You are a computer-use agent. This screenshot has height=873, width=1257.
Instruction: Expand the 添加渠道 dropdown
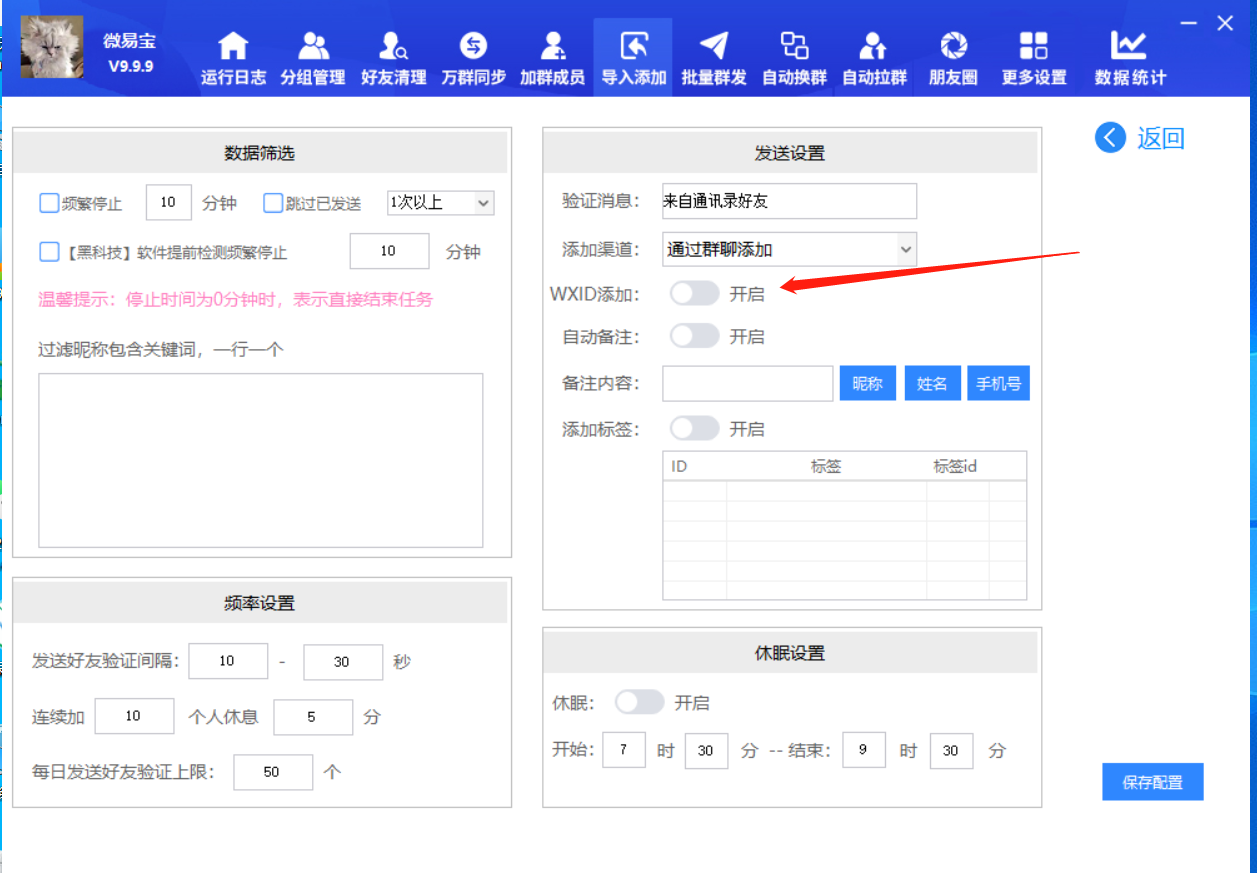(x=789, y=249)
